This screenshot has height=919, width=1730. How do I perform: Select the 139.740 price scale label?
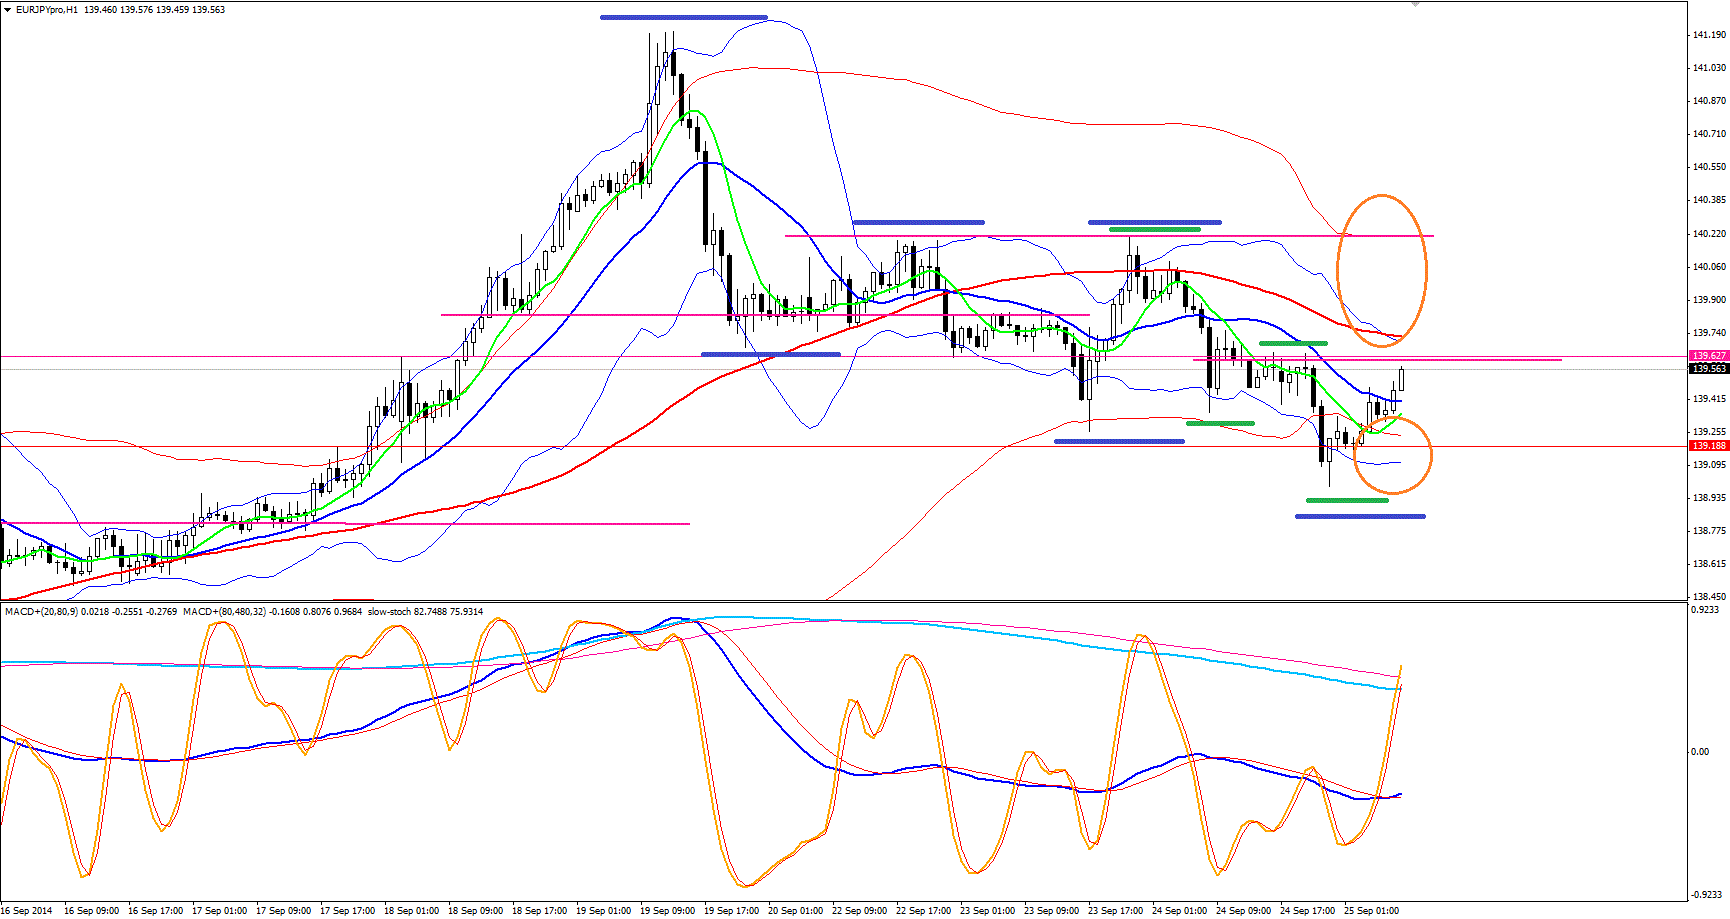tap(1709, 333)
